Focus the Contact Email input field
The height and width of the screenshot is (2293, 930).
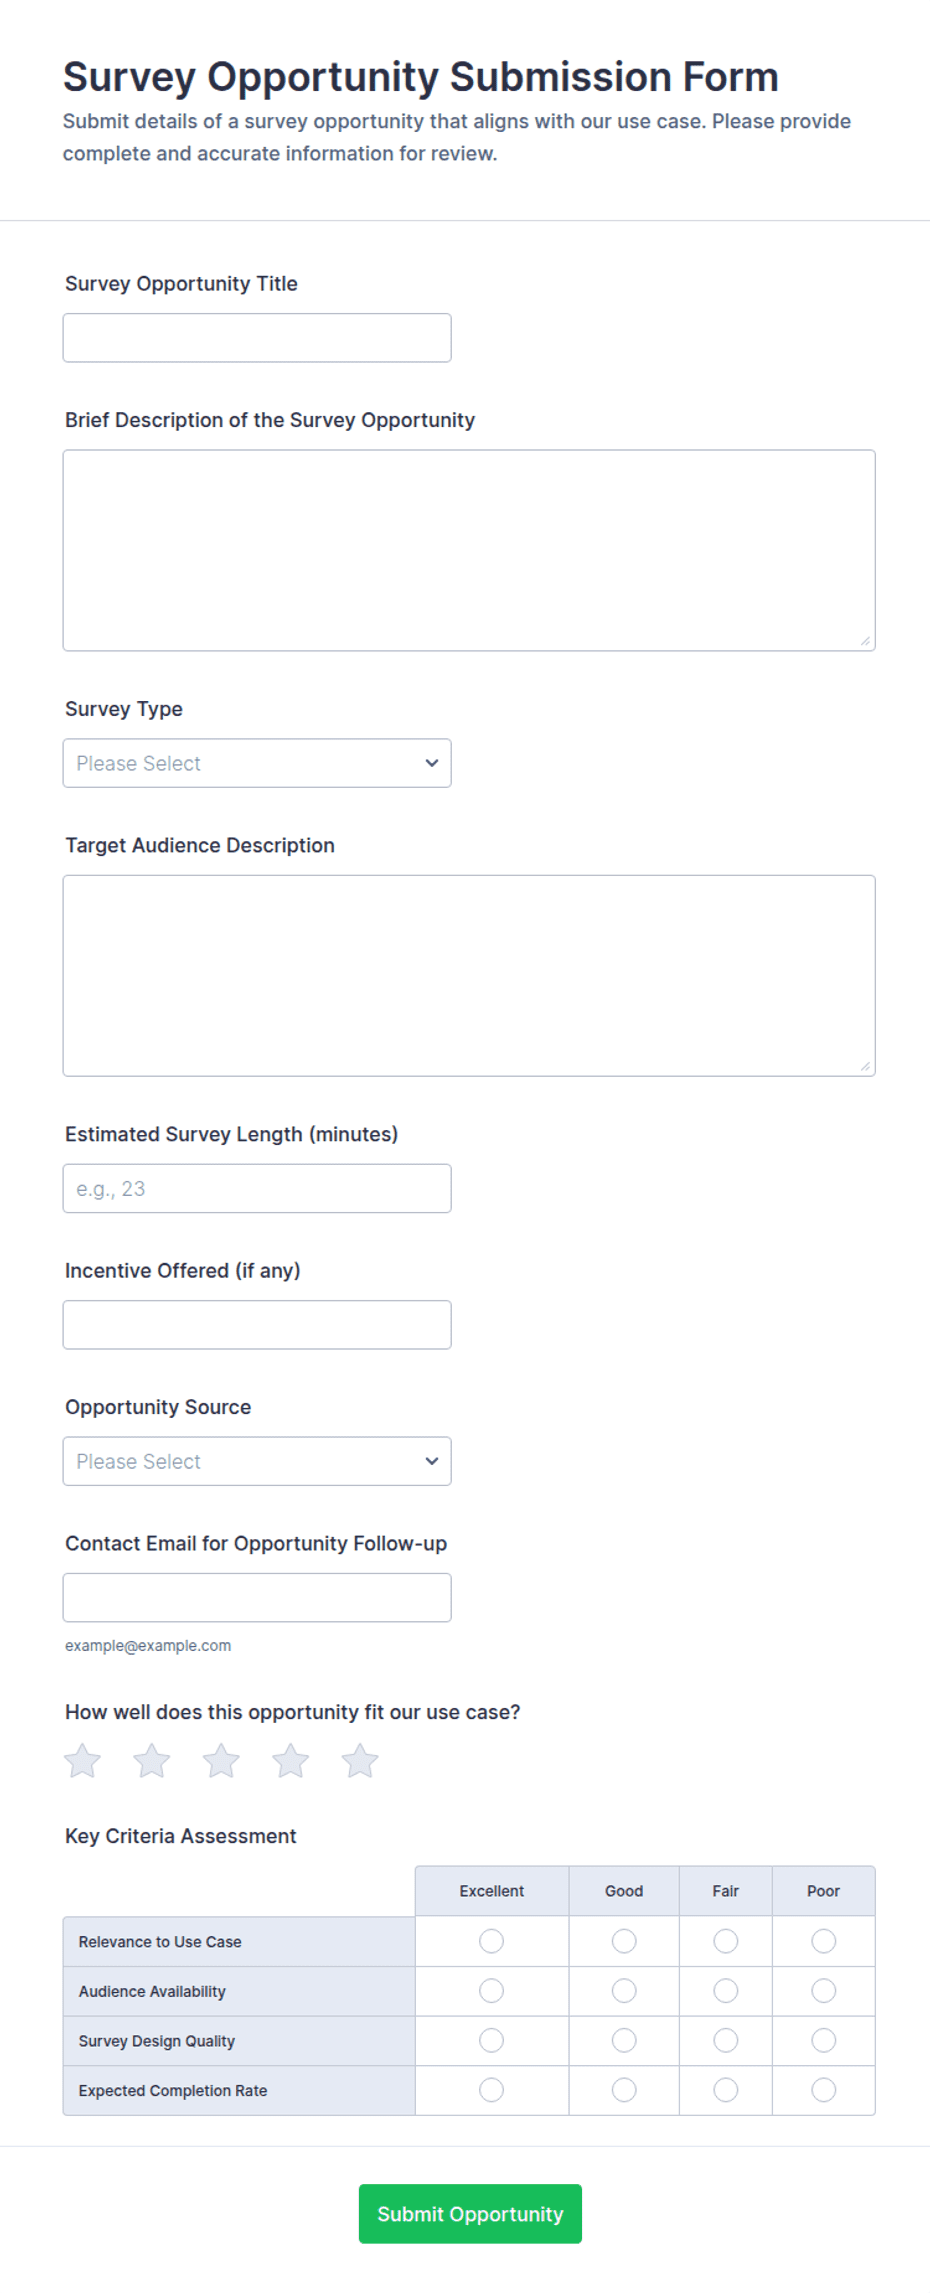(257, 1598)
